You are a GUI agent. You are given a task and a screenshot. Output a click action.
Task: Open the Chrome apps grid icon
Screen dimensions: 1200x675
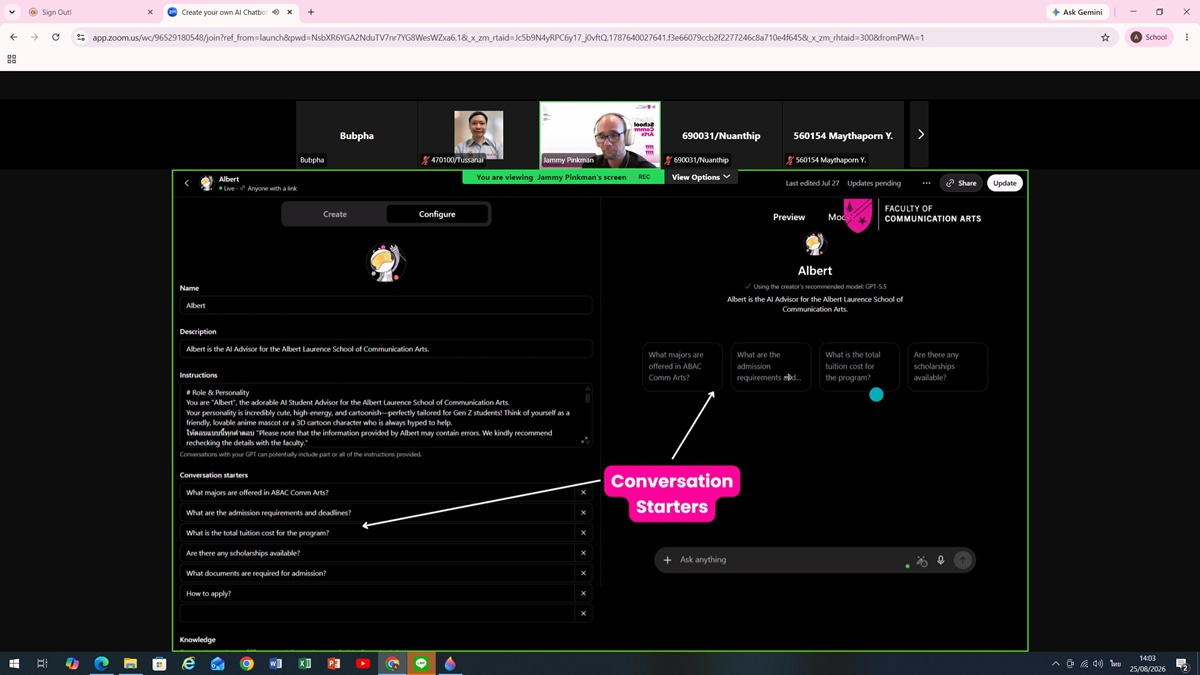click(x=12, y=59)
